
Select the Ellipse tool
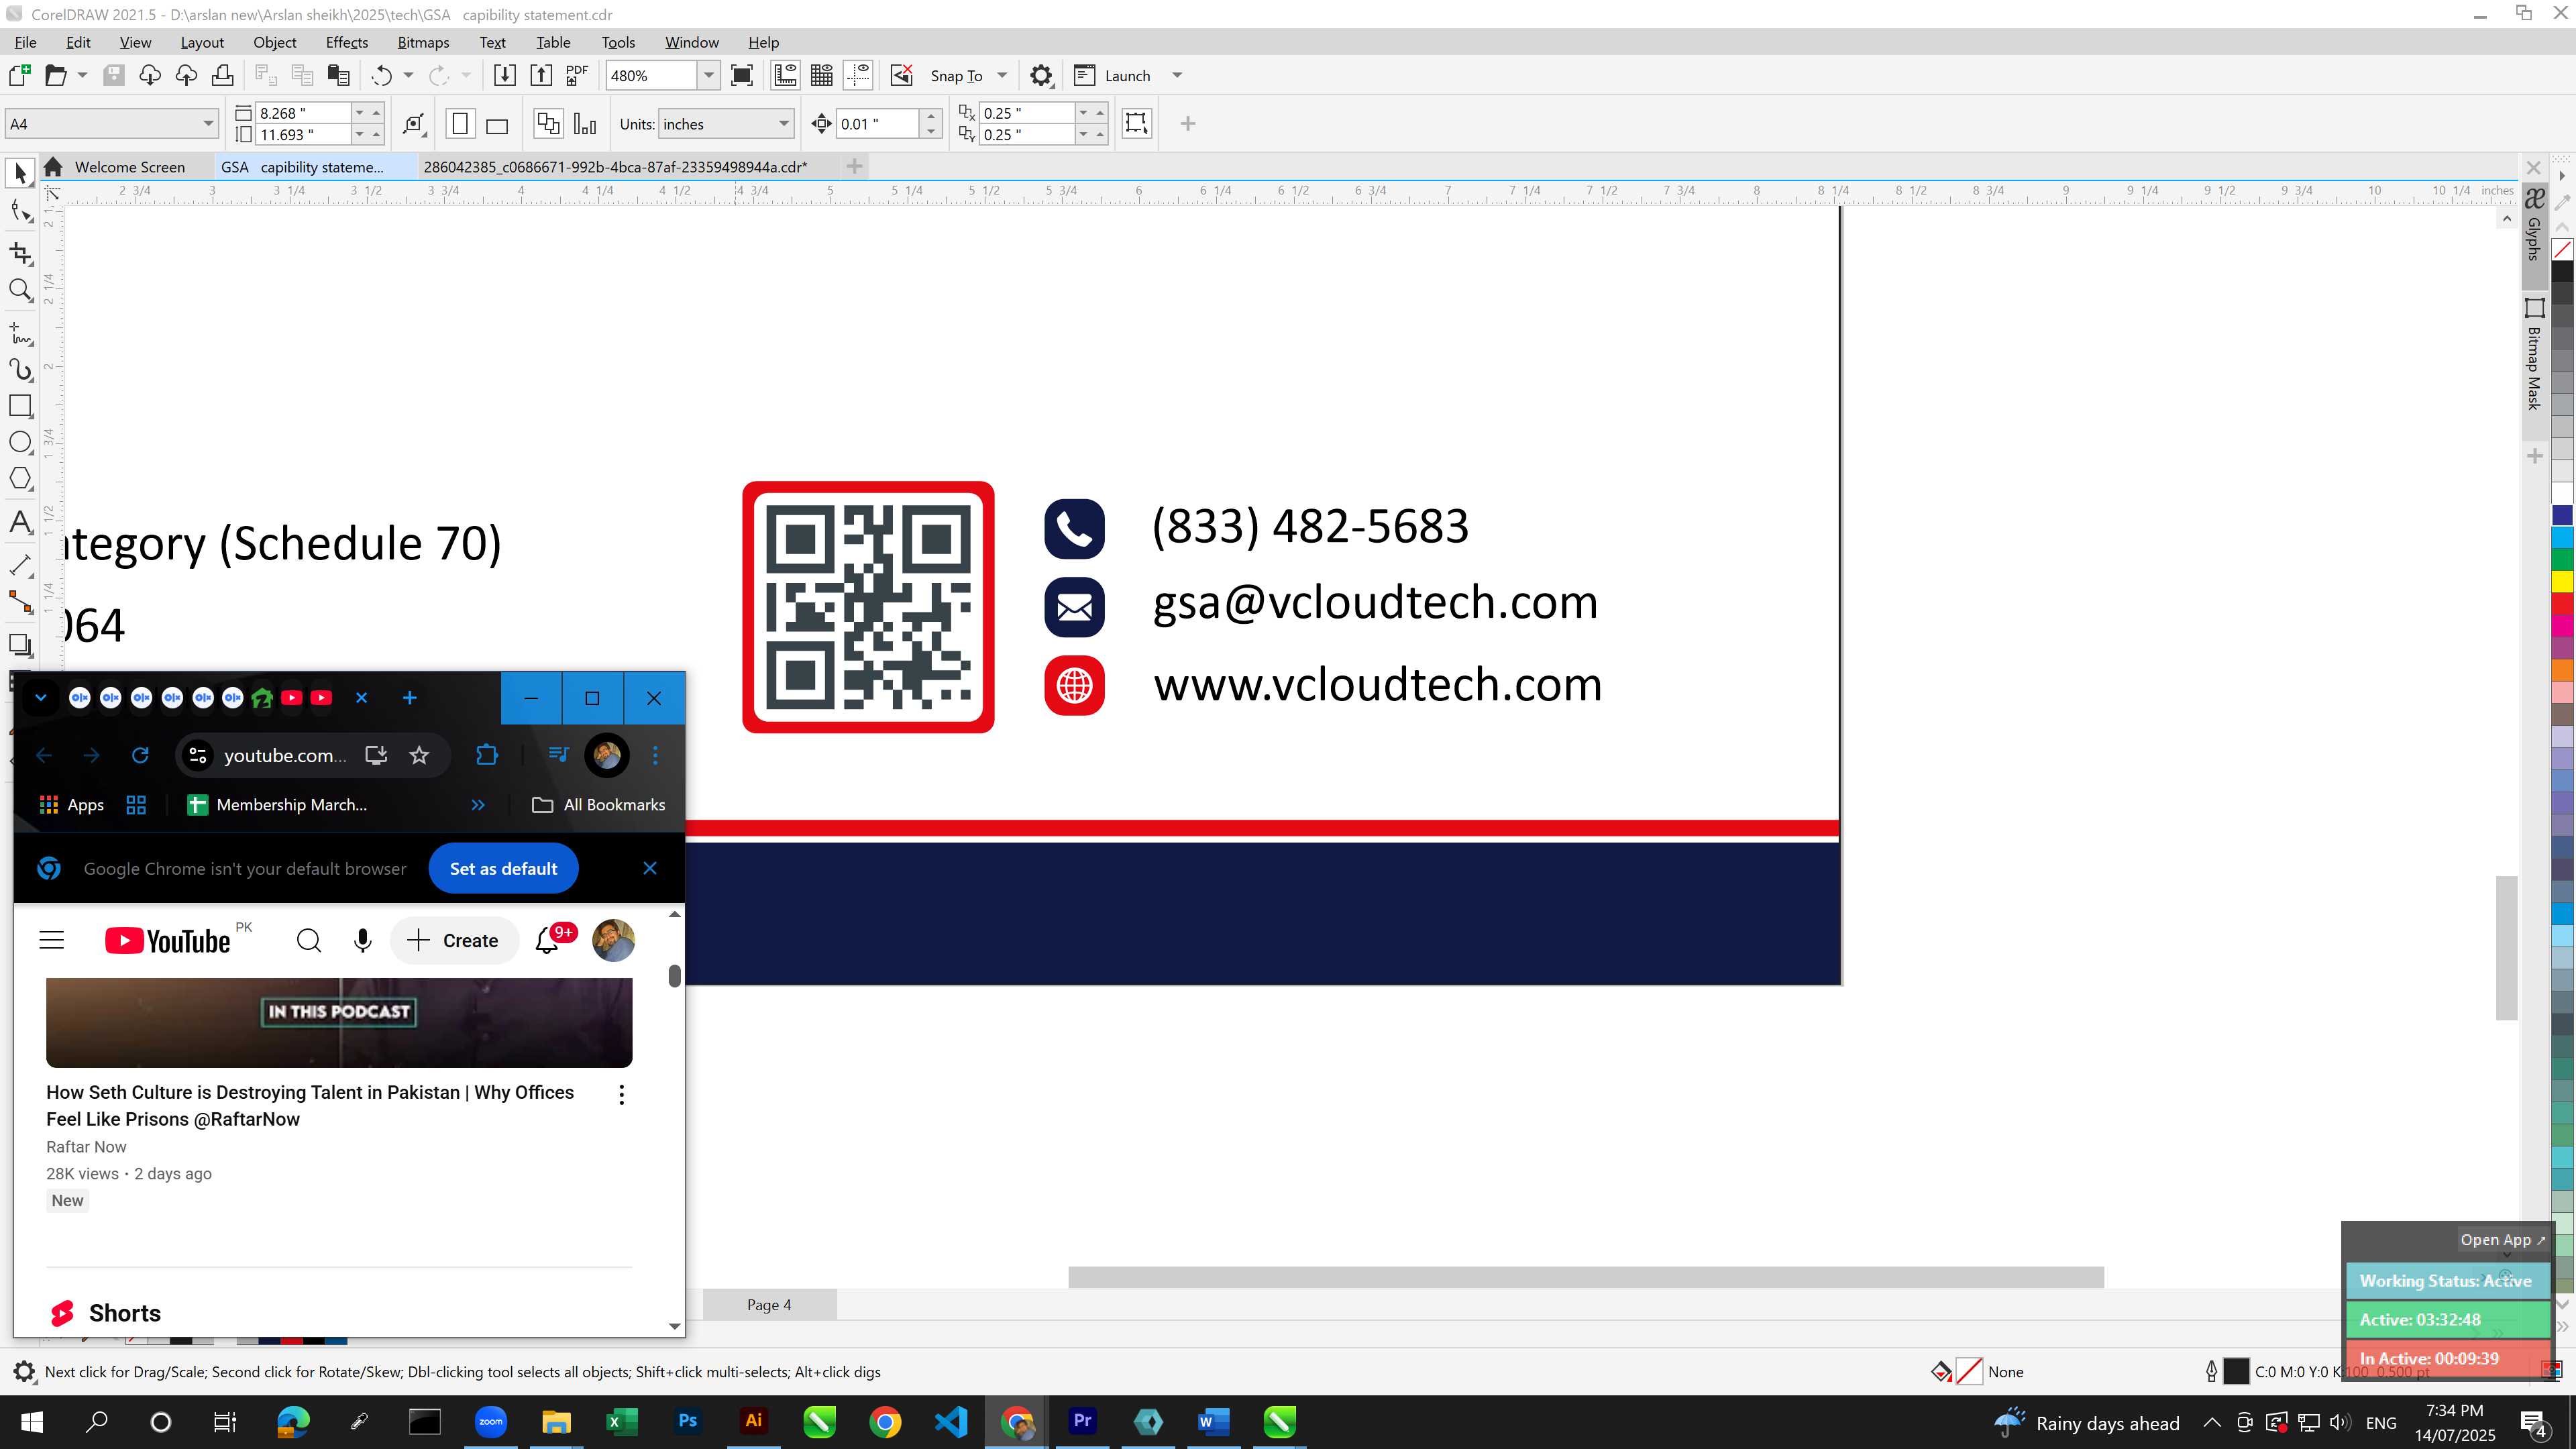[x=20, y=443]
